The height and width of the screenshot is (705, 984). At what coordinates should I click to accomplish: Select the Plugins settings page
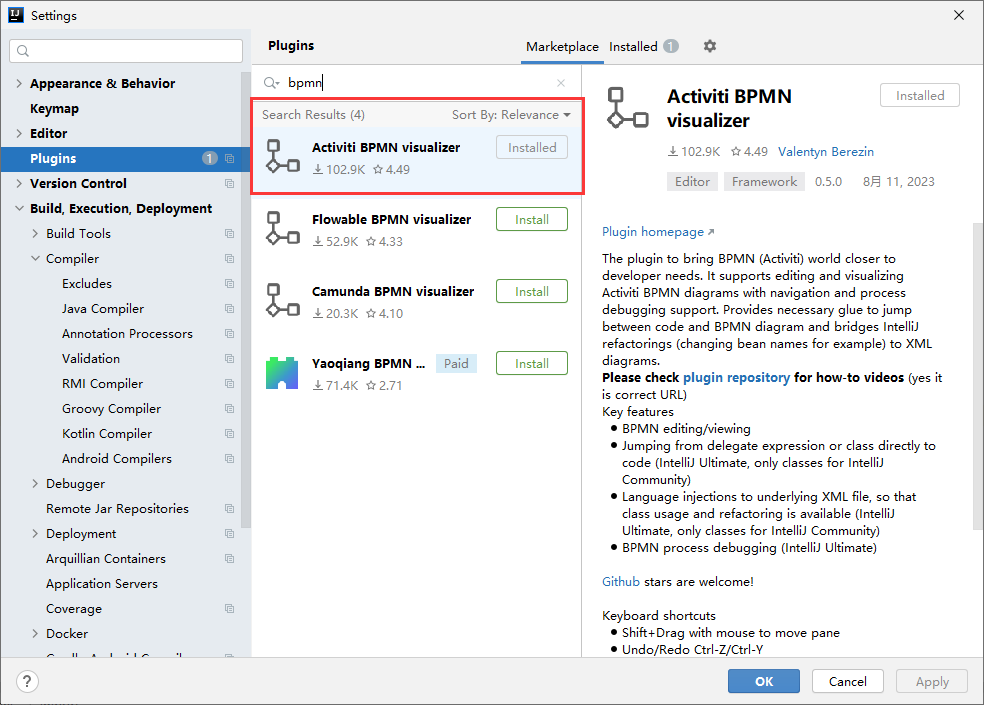pyautogui.click(x=126, y=159)
